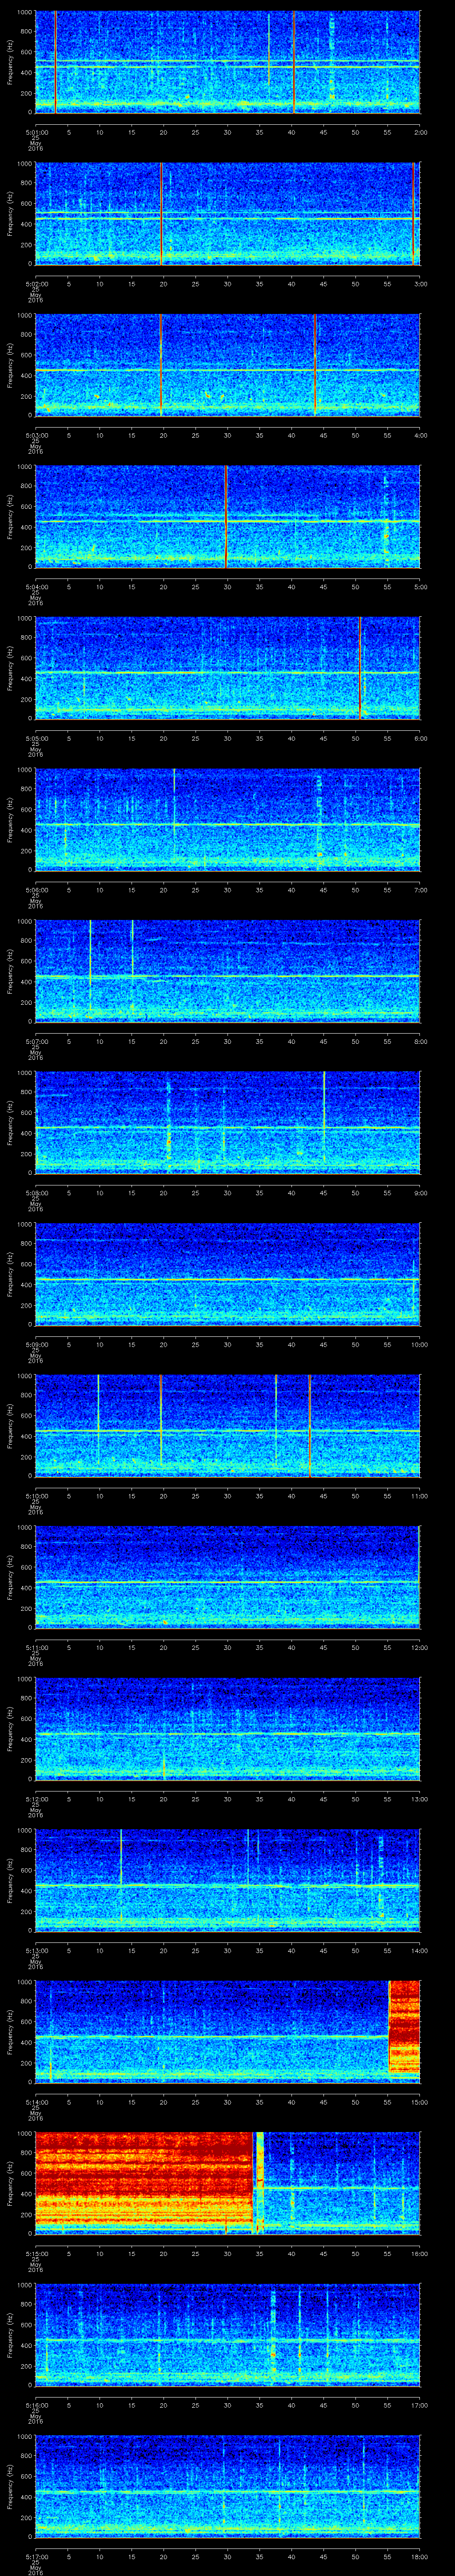455x2576 pixels.
Task: Click 'Frequency (Hz)' axis label of 5:08:00 plot
Action: click(10, 1122)
